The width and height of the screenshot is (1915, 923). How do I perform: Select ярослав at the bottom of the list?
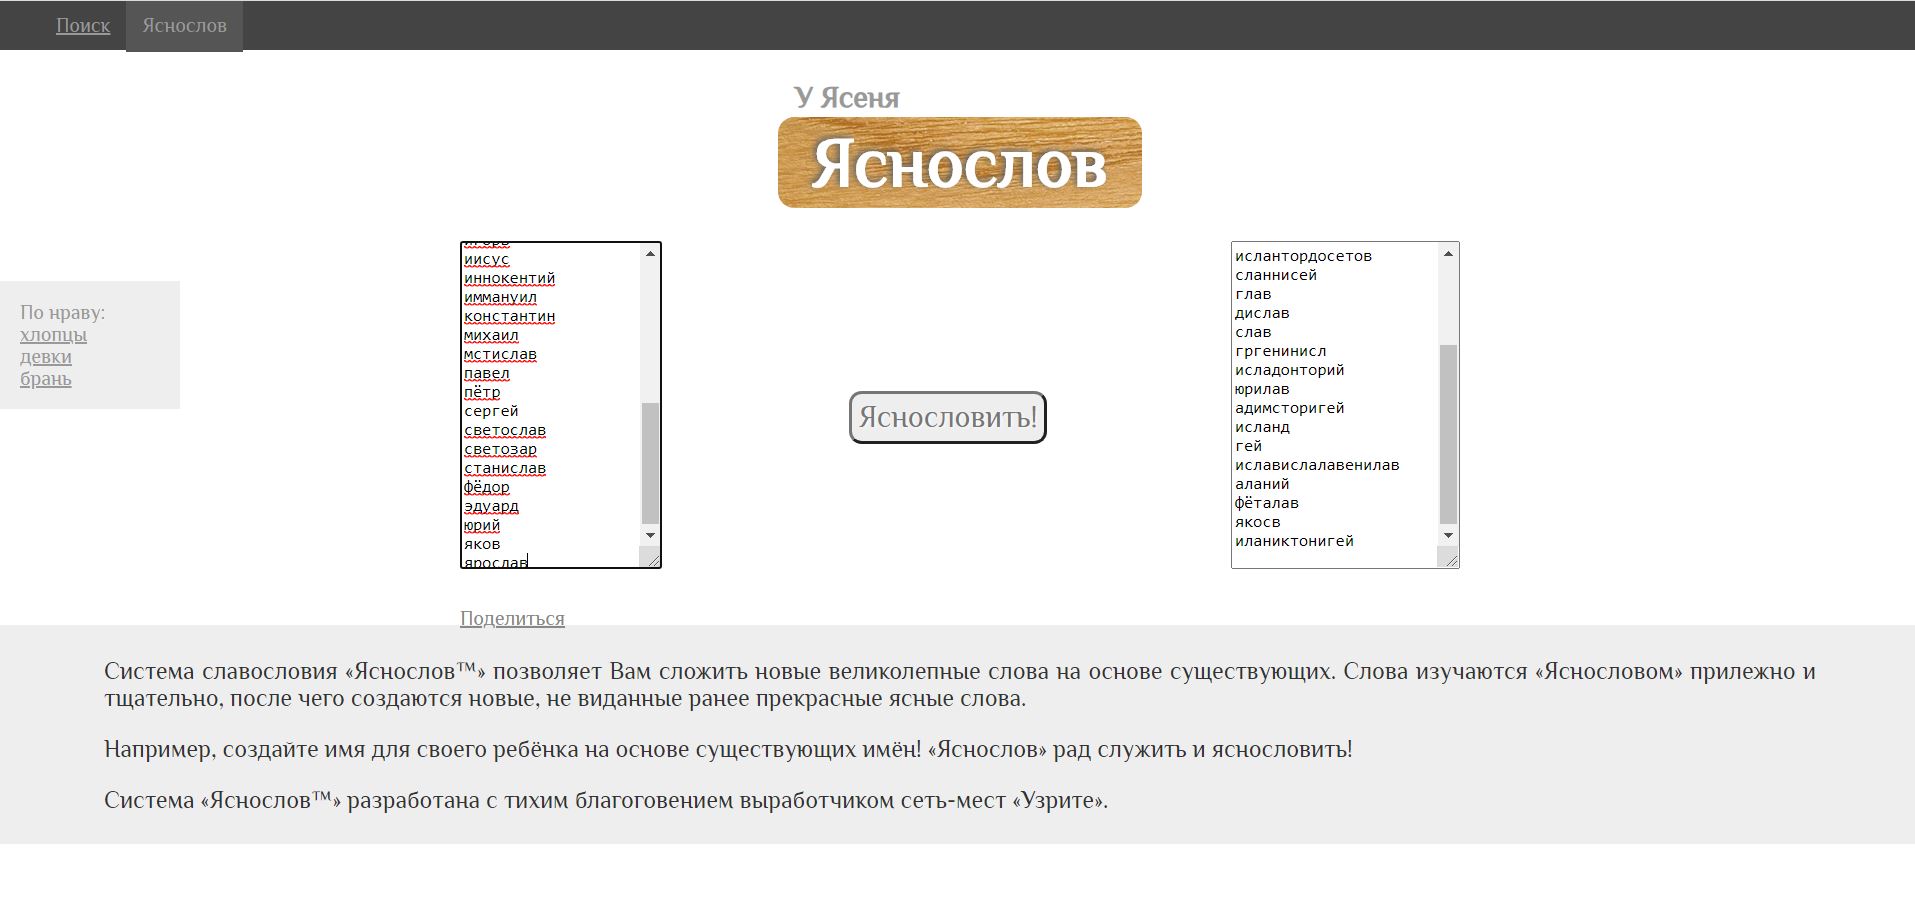pos(496,560)
